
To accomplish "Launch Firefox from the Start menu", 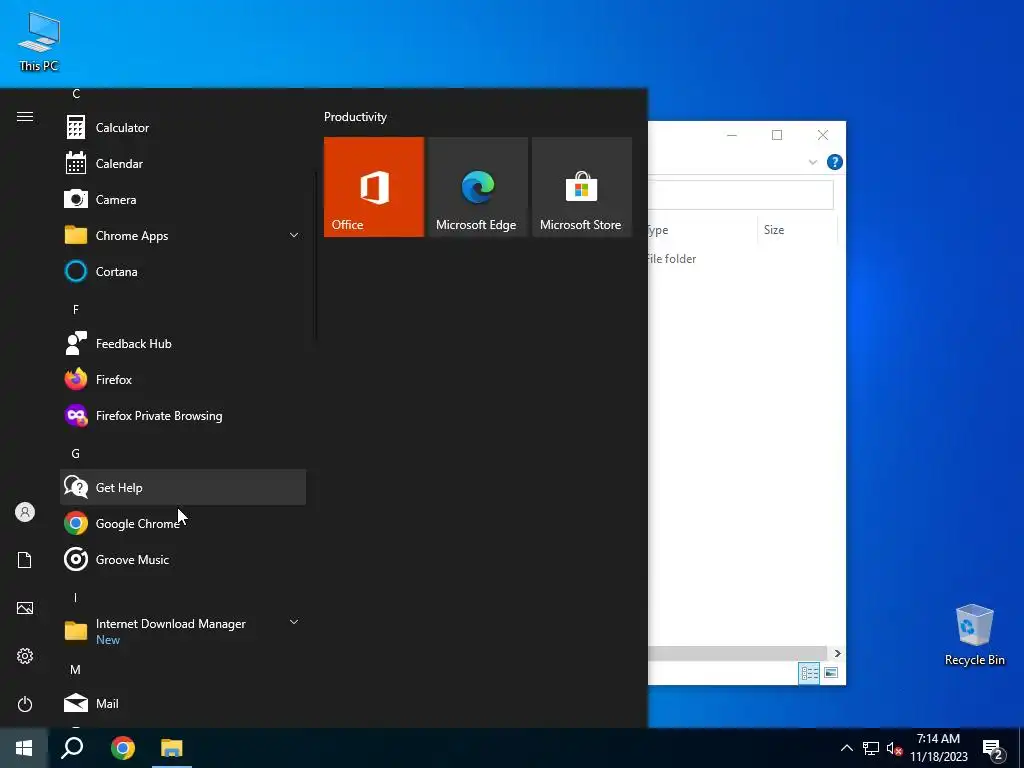I will (183, 379).
